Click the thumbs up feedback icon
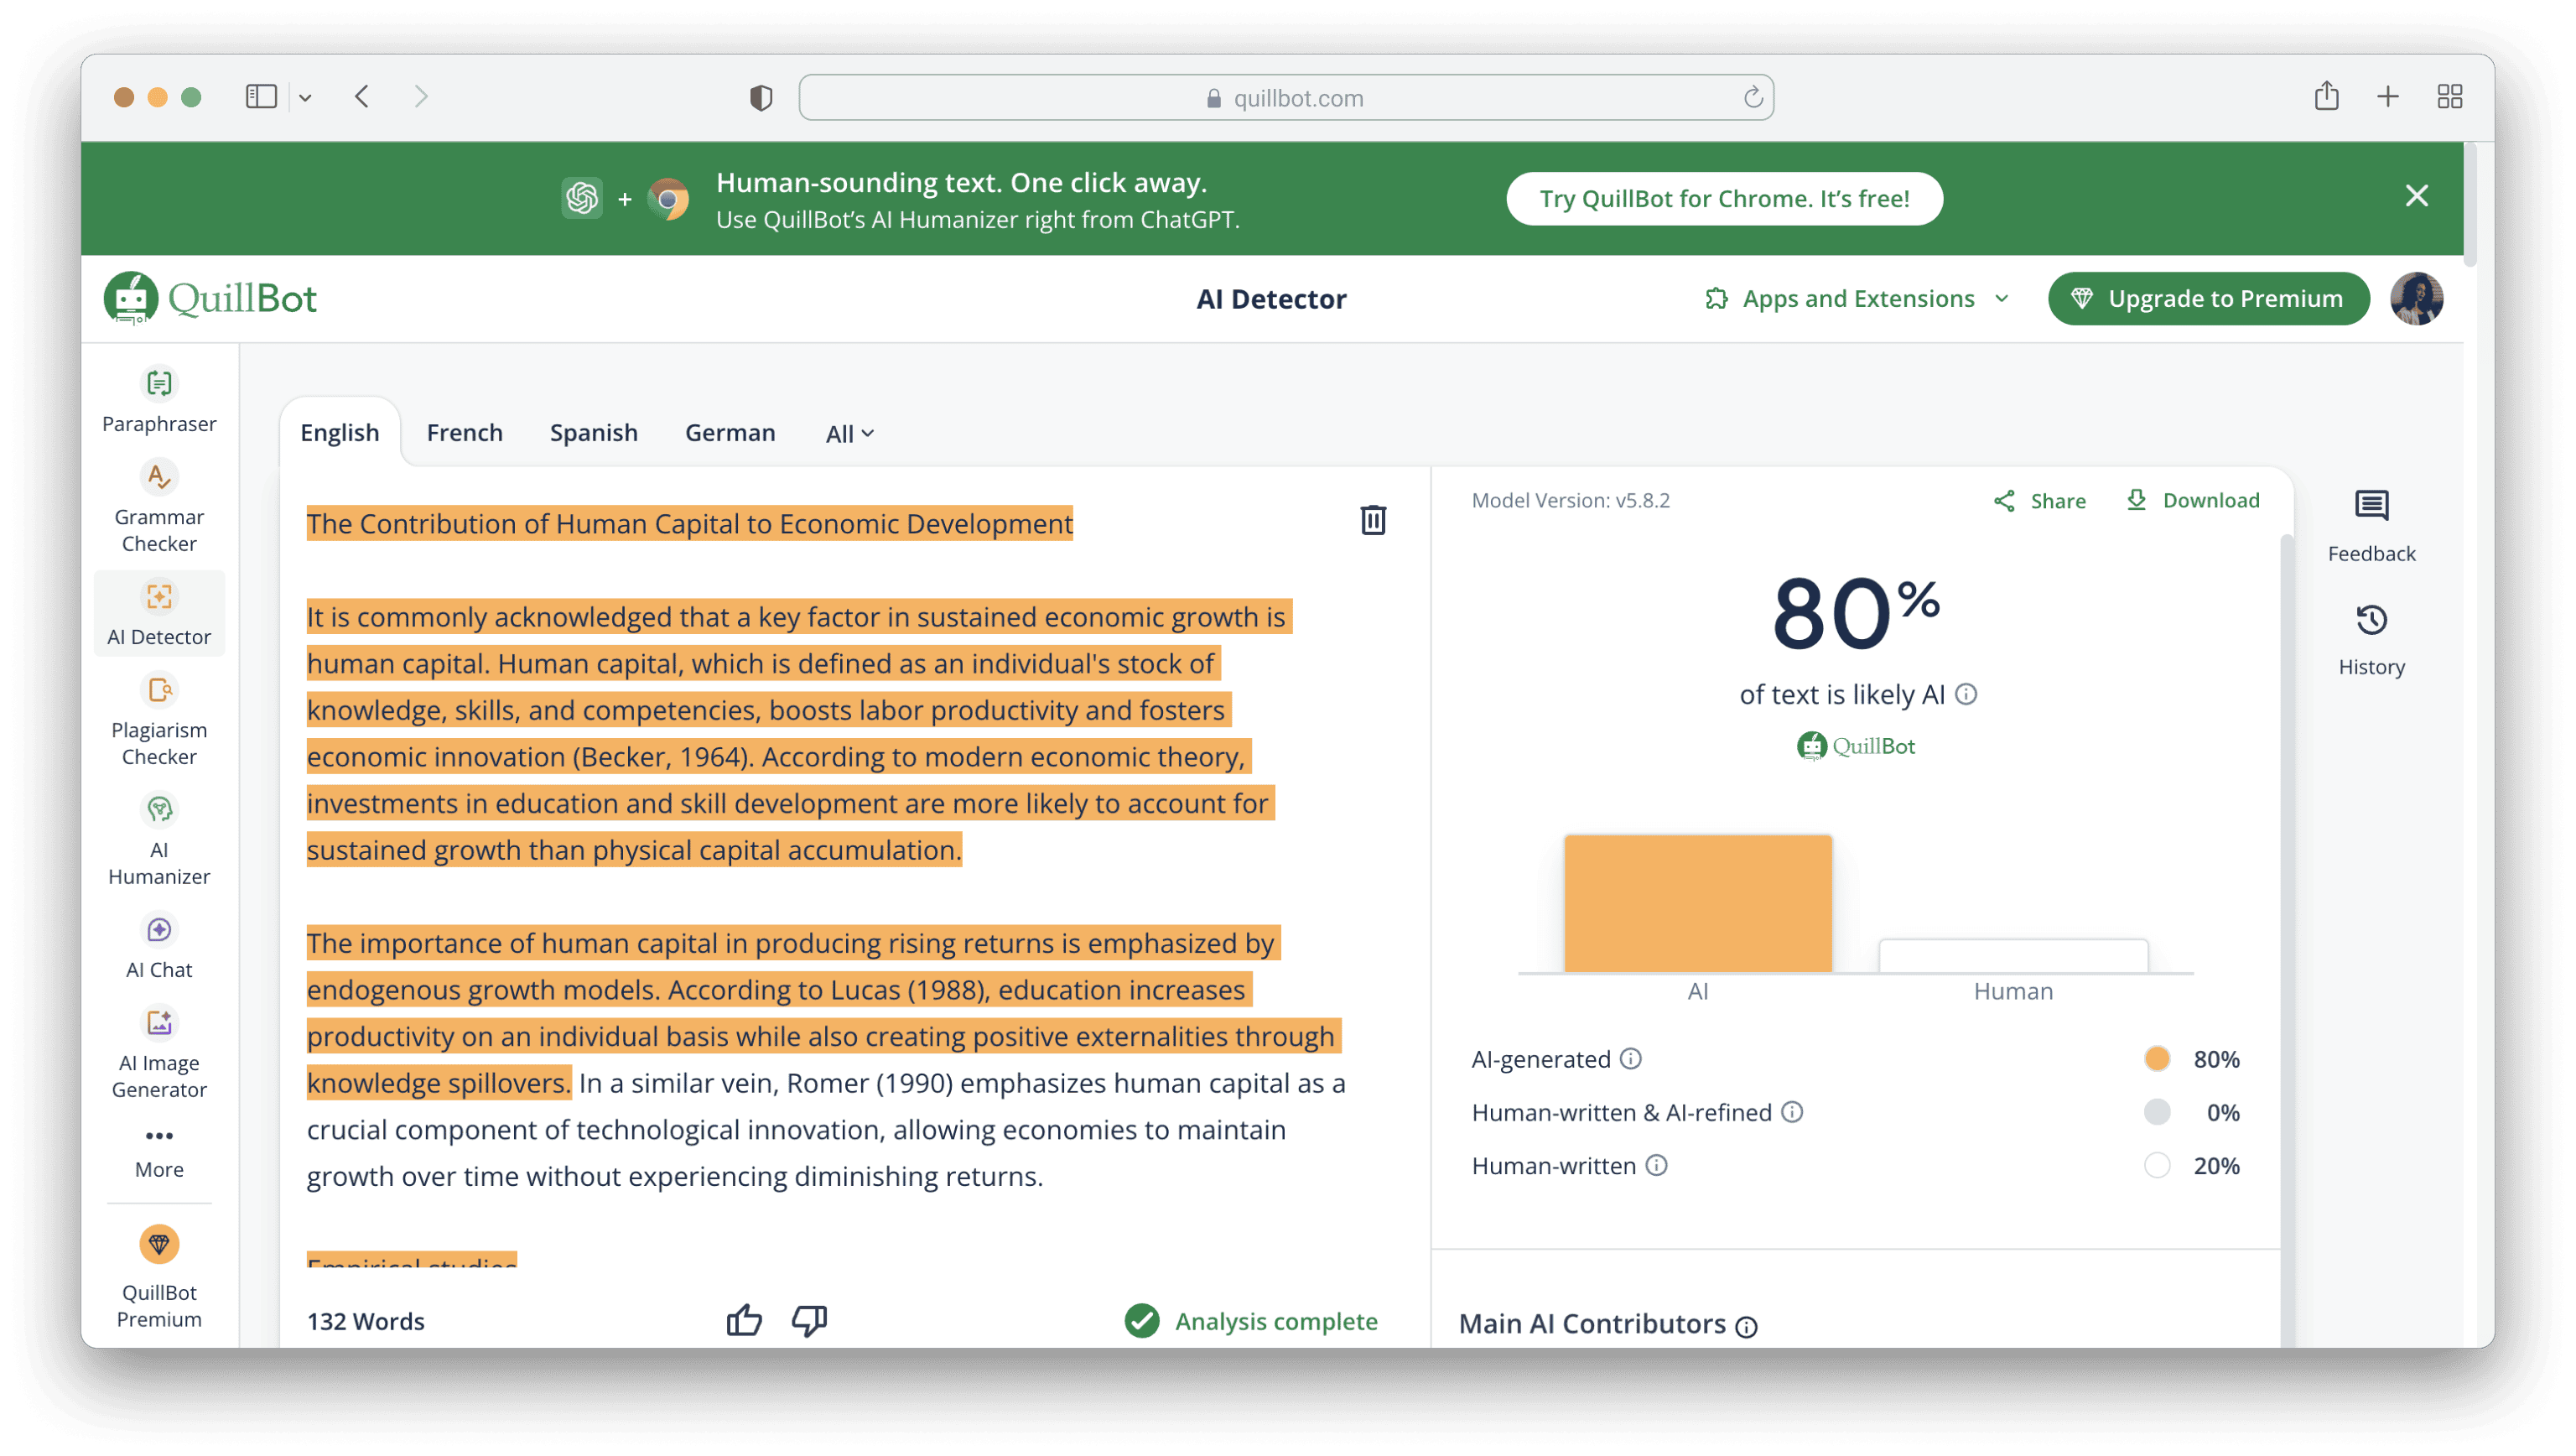Viewport: 2576px width, 1456px height. 744,1320
